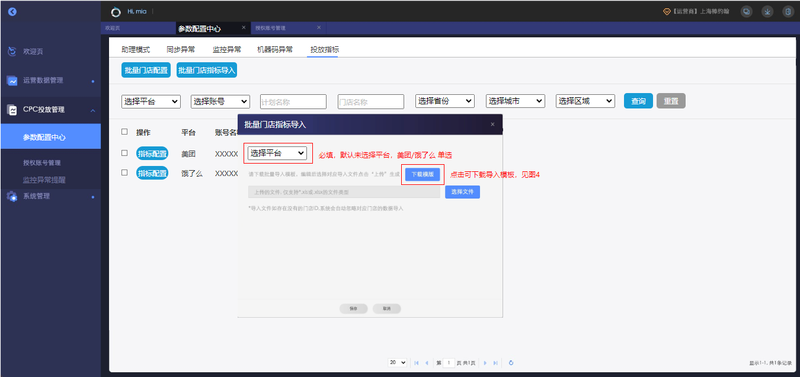Click the rightmost round header icon

pyautogui.click(x=787, y=11)
